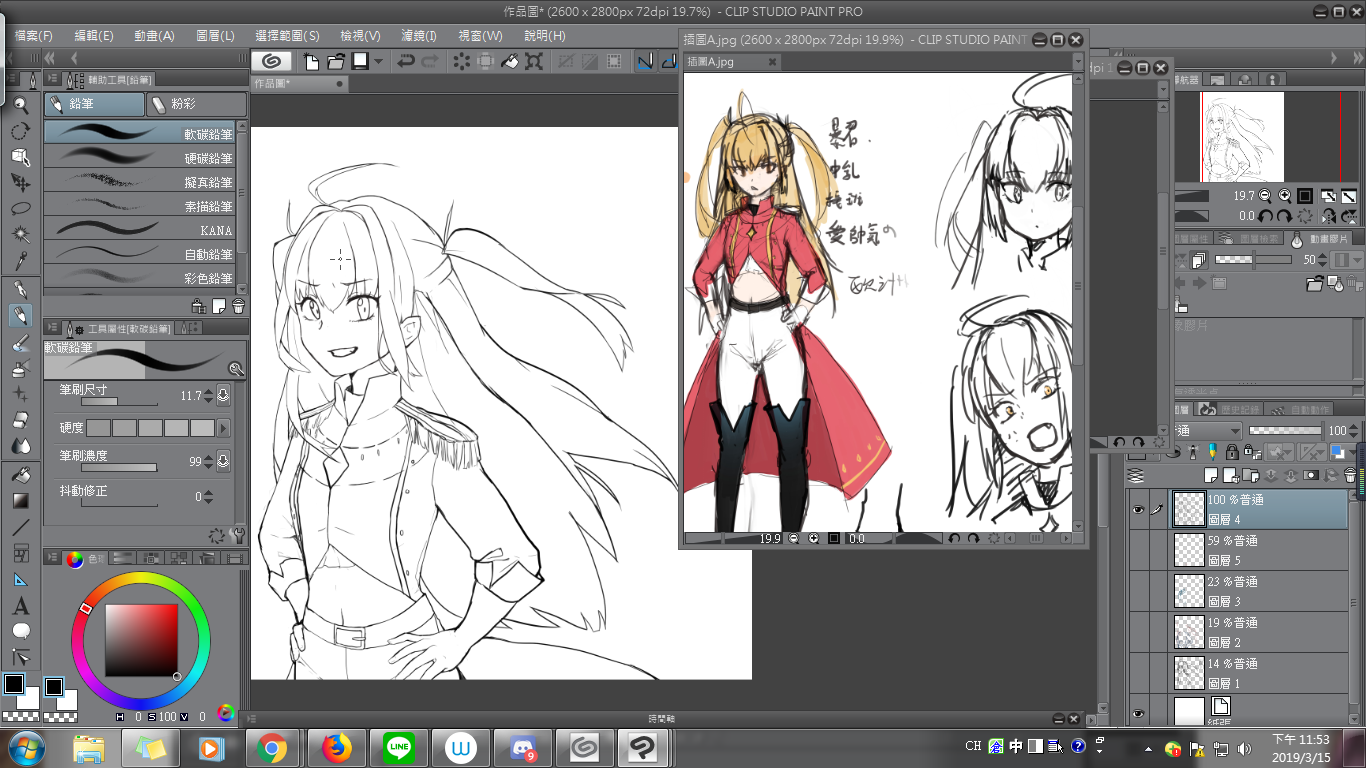
Task: Select the Pencil tool in toolbox
Action: [x=20, y=316]
